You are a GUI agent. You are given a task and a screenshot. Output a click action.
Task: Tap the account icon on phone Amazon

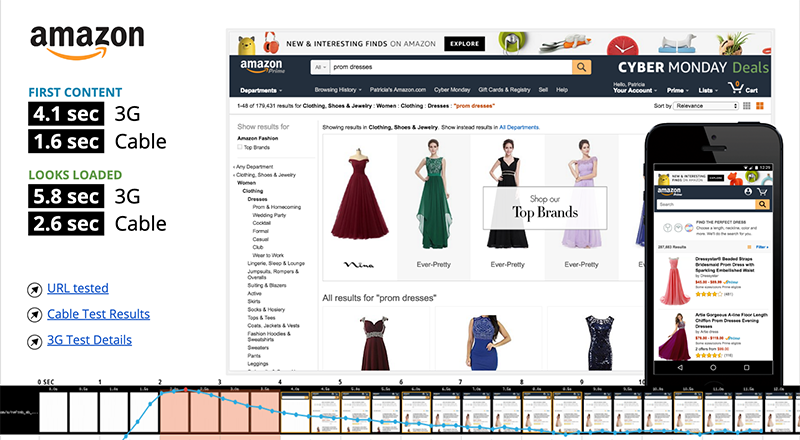coord(747,191)
